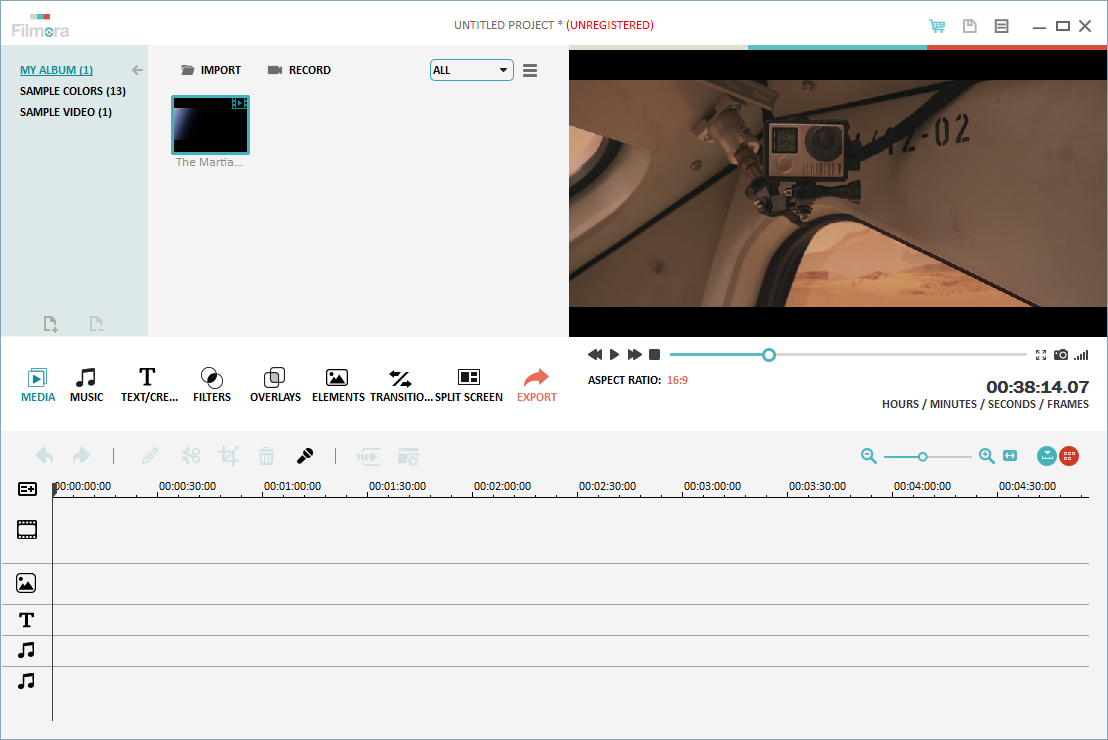Click zoom to fit timeline icon
The height and width of the screenshot is (740, 1108).
tap(1010, 456)
